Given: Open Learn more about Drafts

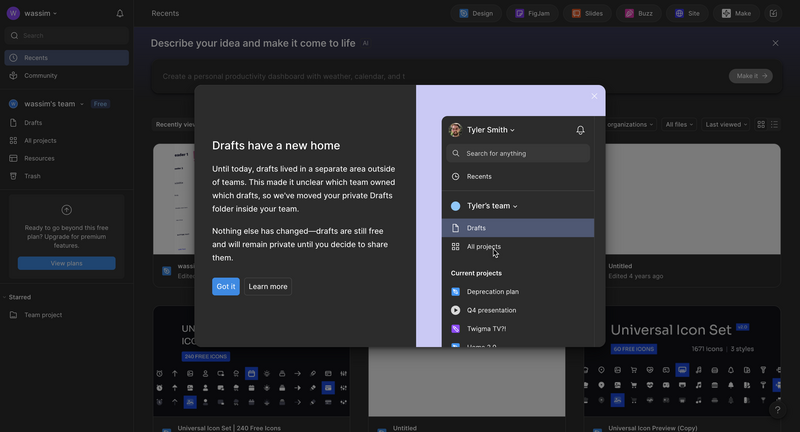Looking at the screenshot, I should (268, 286).
